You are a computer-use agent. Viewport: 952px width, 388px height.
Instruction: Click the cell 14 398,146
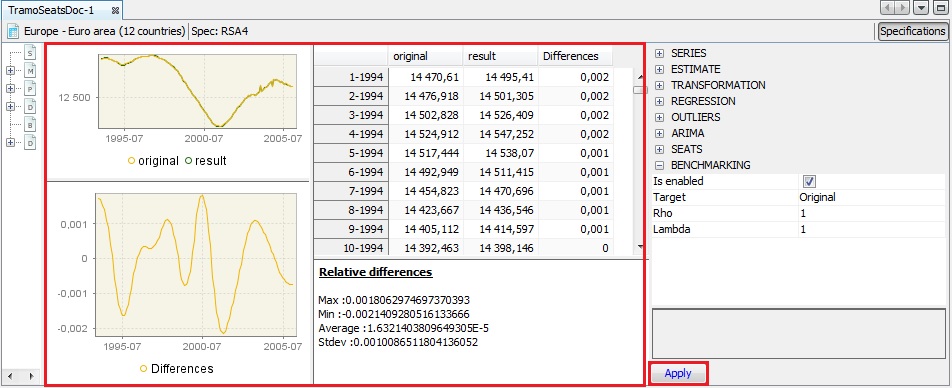(x=500, y=248)
